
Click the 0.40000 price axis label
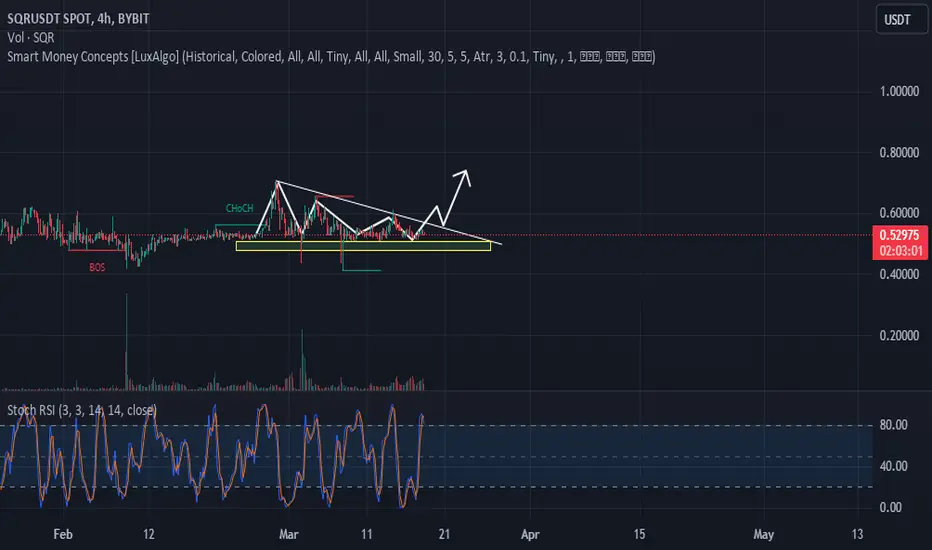[899, 274]
